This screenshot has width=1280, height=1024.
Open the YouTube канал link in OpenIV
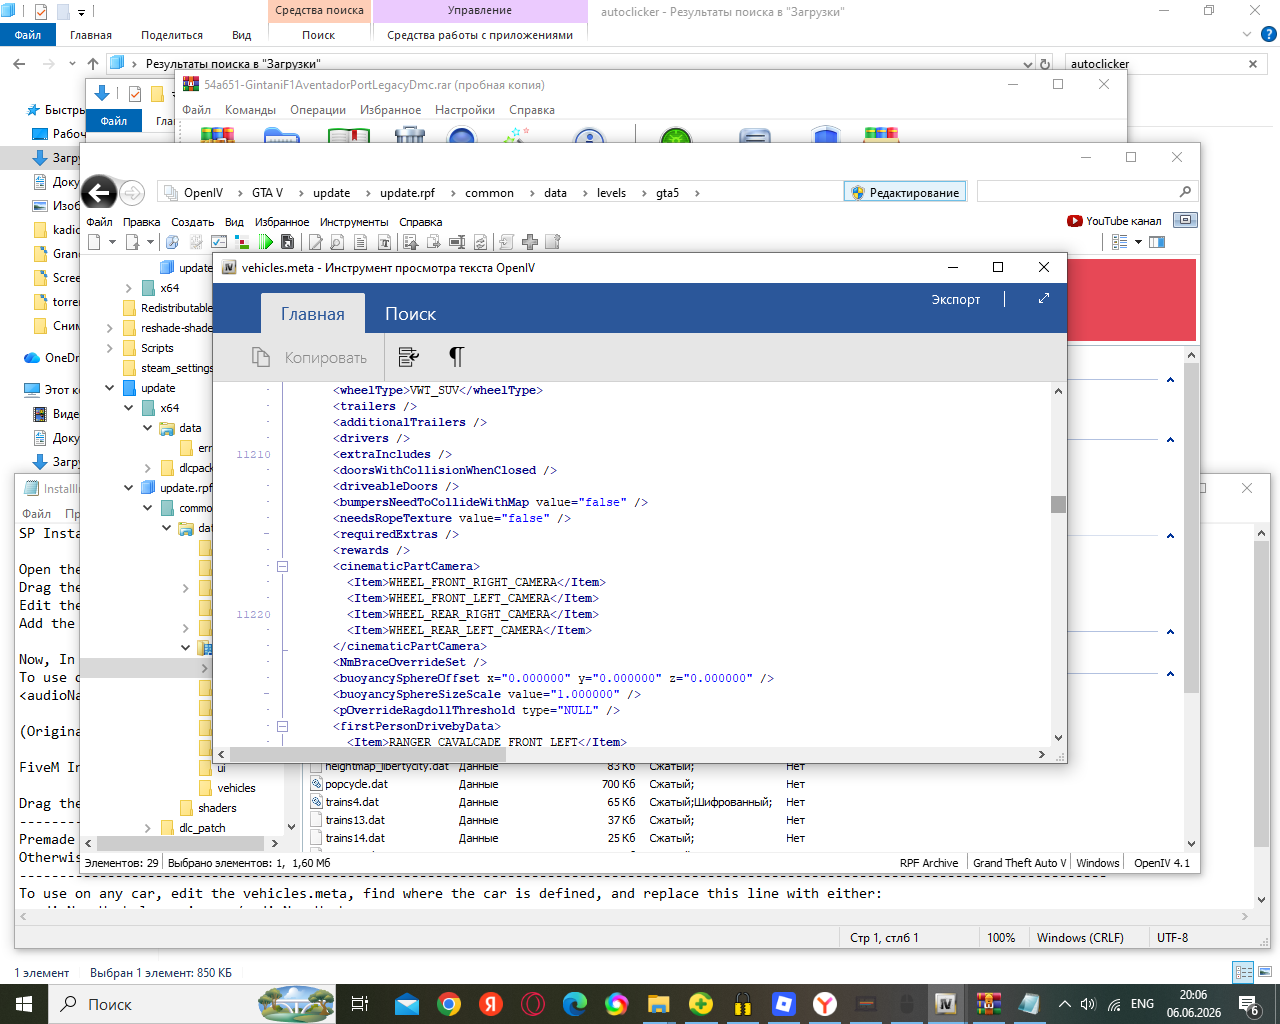pos(1114,221)
